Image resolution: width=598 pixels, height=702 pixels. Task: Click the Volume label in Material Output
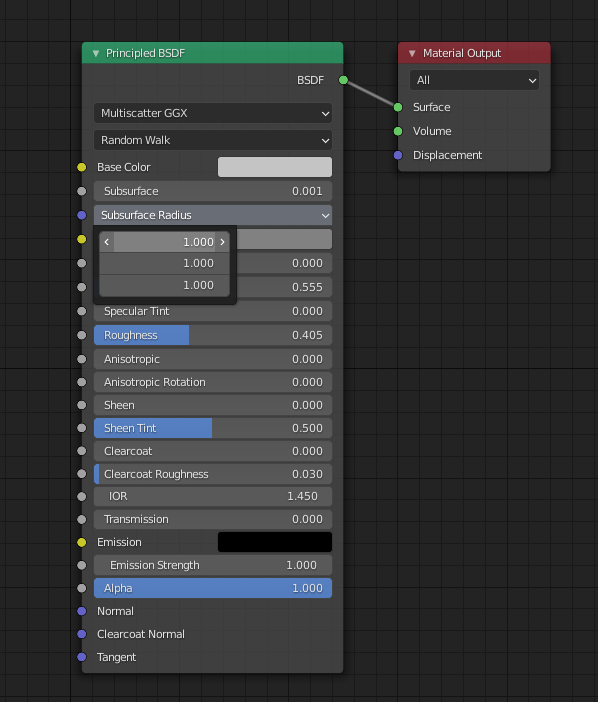(x=432, y=131)
